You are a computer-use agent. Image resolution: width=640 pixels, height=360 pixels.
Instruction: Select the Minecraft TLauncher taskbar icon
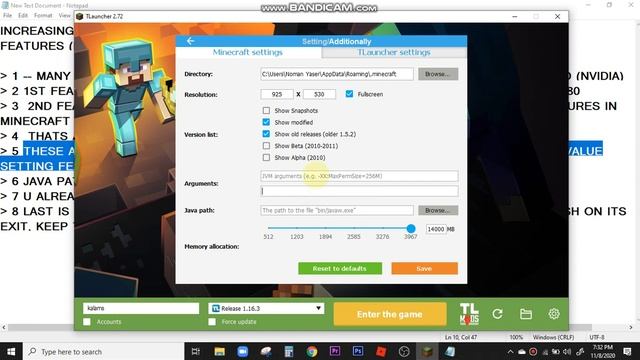tap(427, 351)
